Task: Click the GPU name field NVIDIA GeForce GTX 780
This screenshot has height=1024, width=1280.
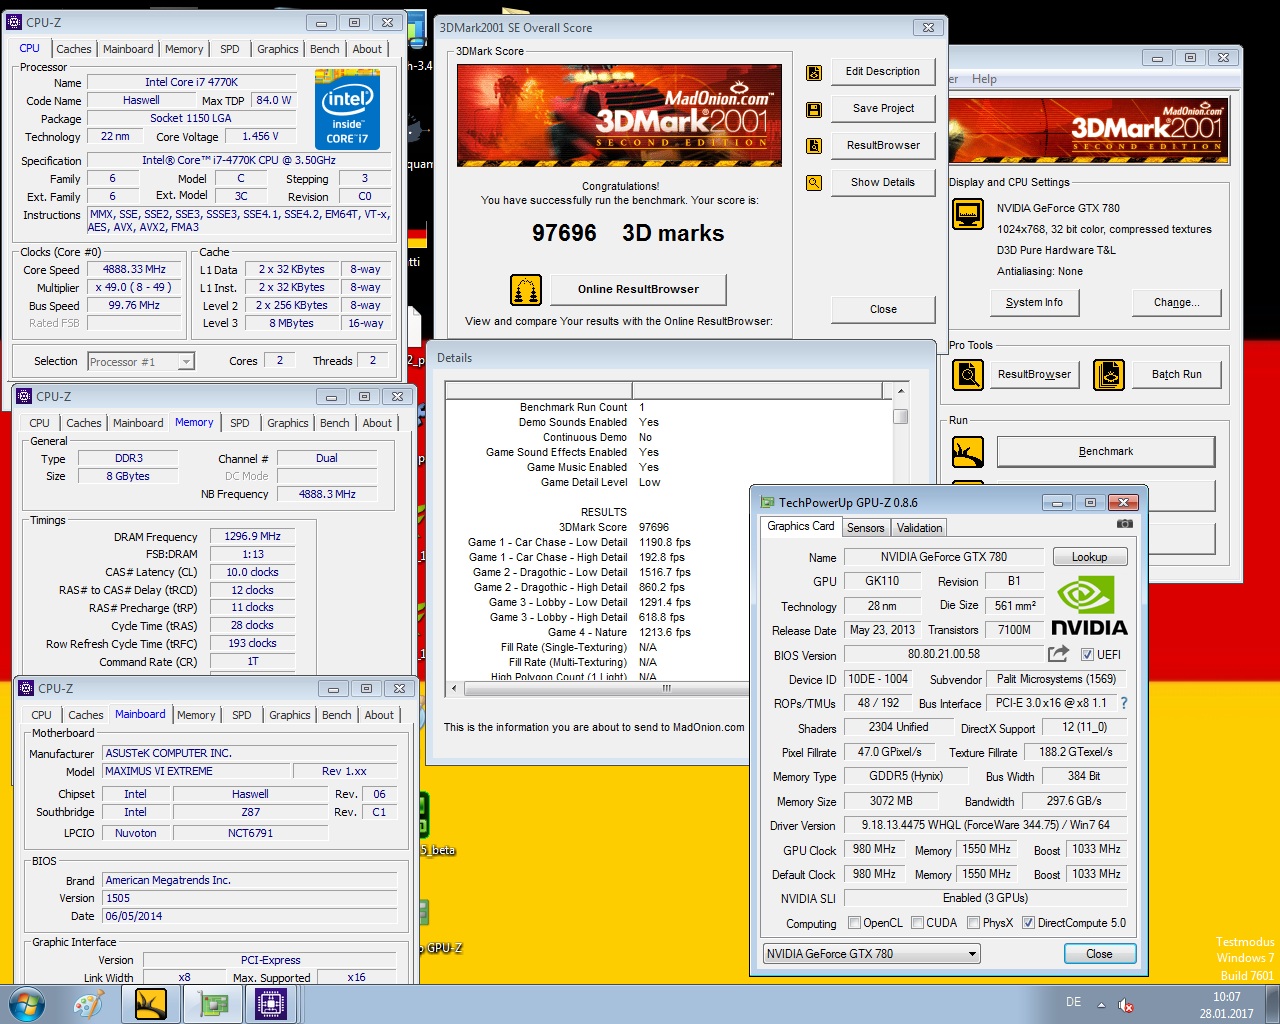Action: (944, 557)
